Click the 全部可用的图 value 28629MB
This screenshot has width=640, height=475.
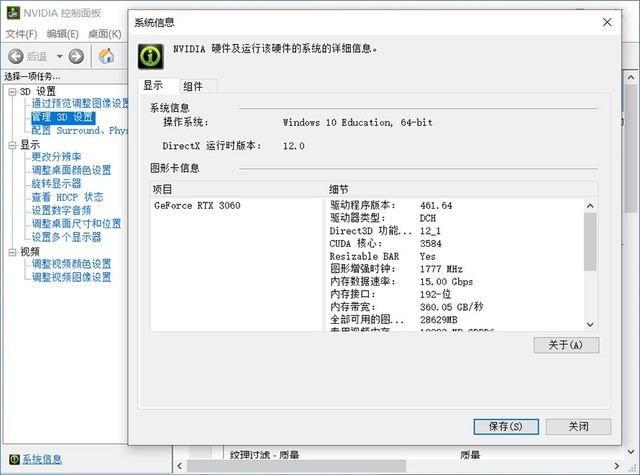tap(438, 320)
